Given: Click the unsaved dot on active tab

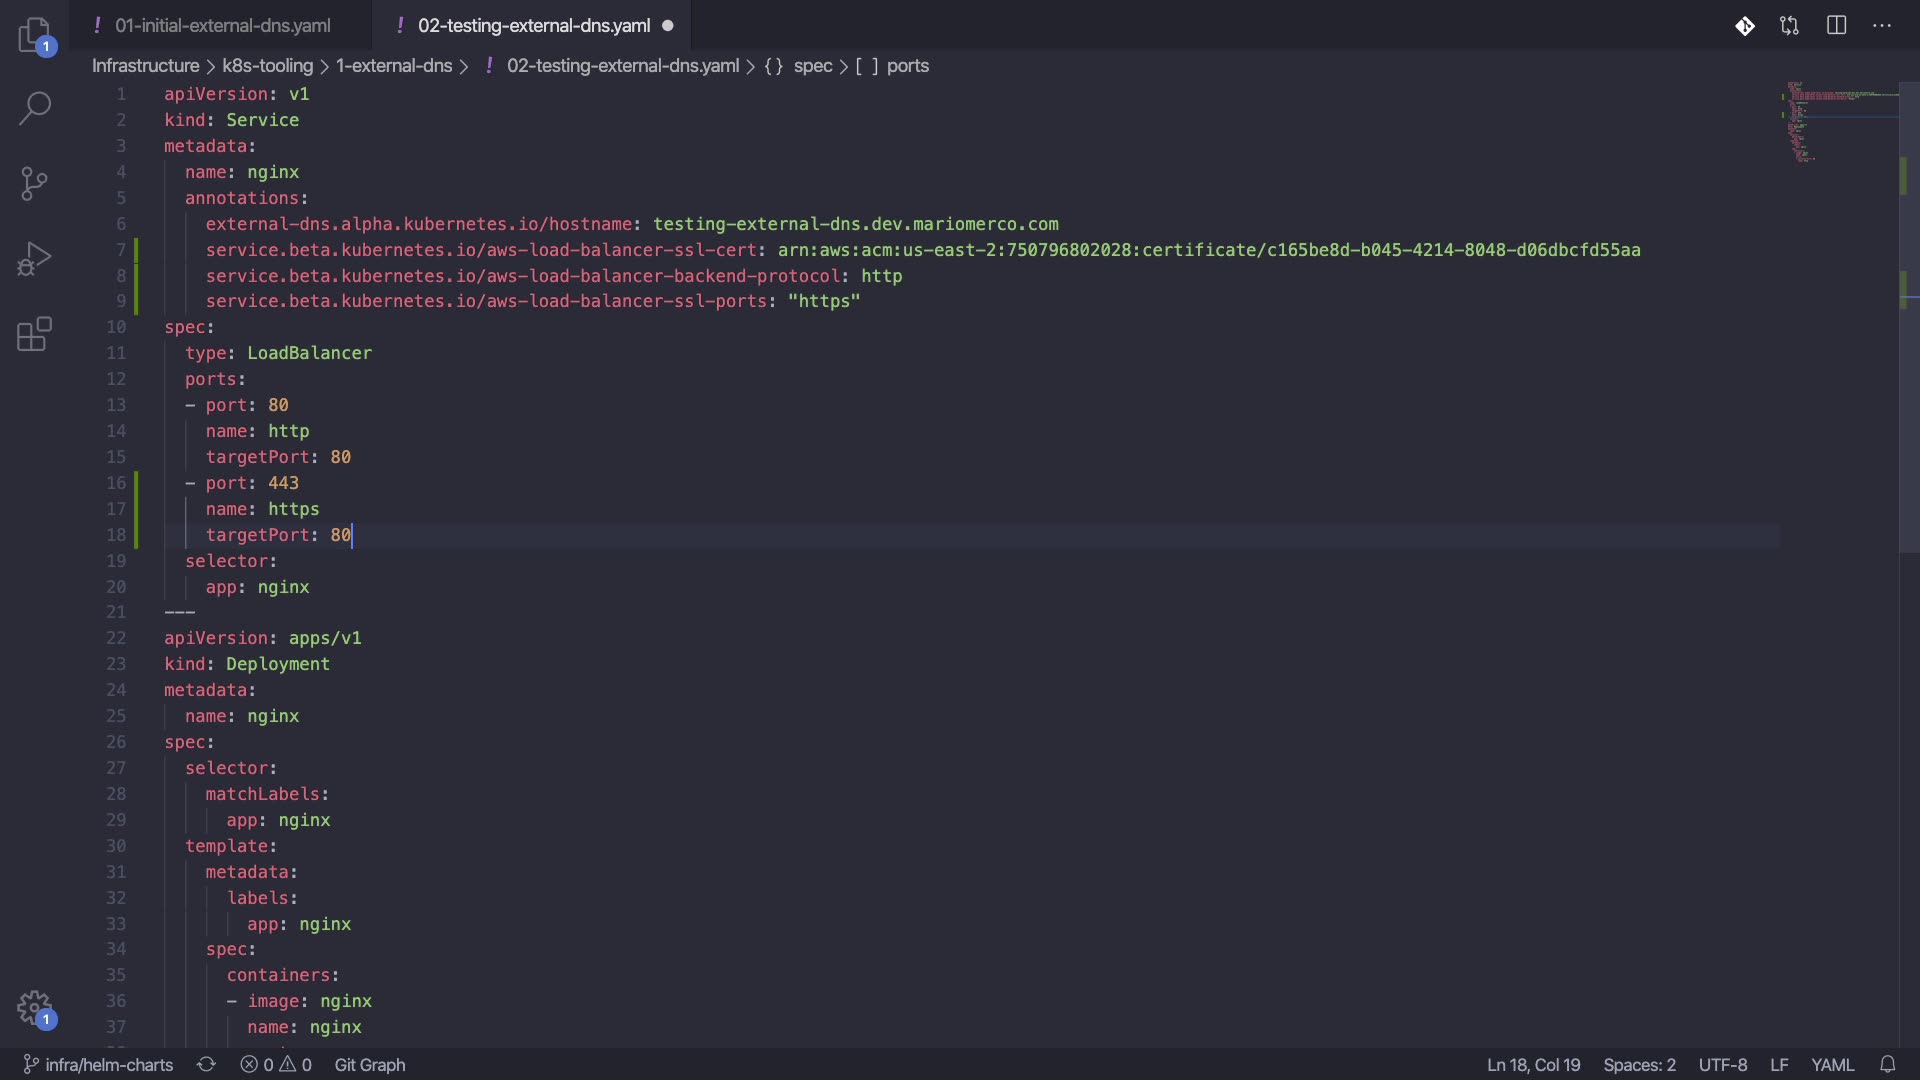Looking at the screenshot, I should [668, 26].
